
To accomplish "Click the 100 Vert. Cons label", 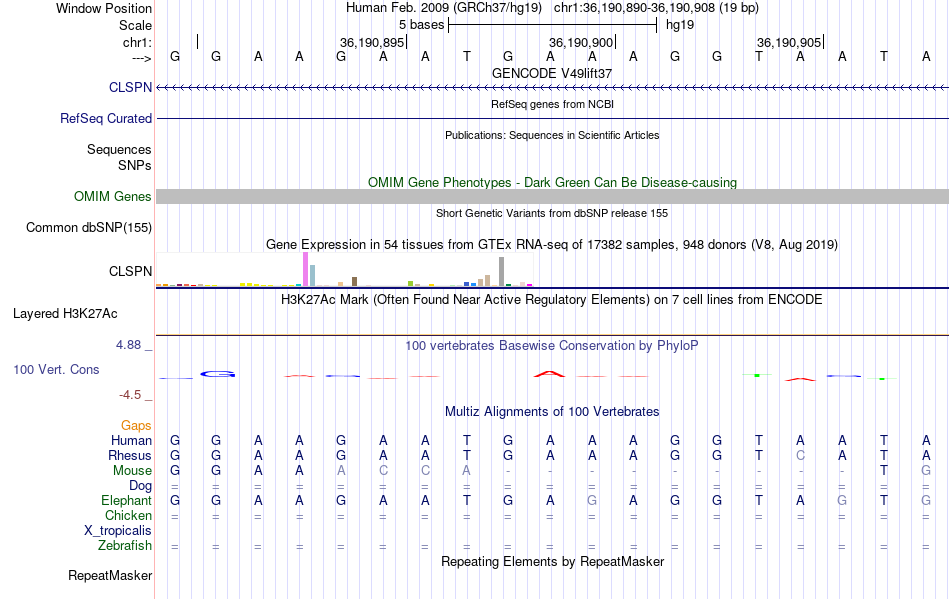I will [x=56, y=369].
